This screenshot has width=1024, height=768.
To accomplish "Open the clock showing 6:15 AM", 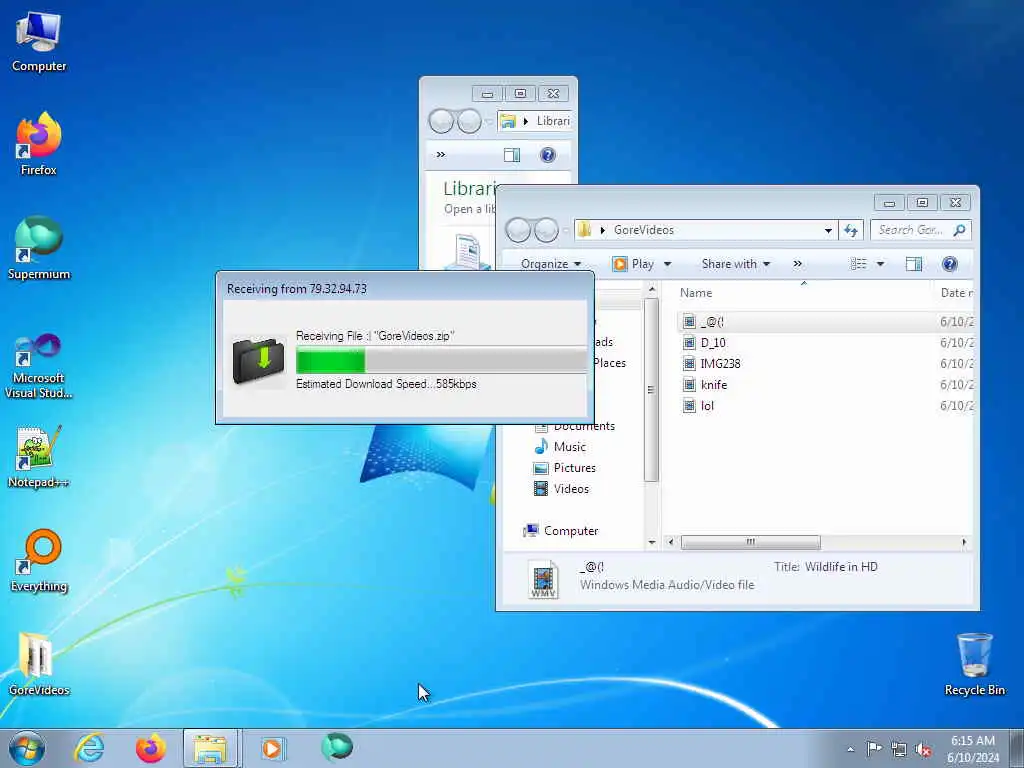I will 973,748.
